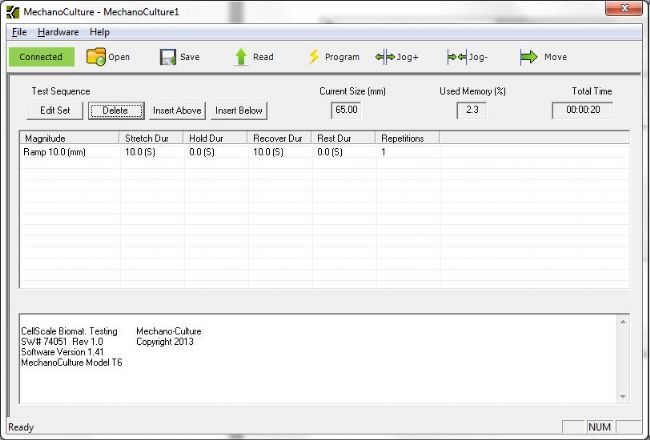
Task: Click the green Move arrow icon
Action: (529, 57)
